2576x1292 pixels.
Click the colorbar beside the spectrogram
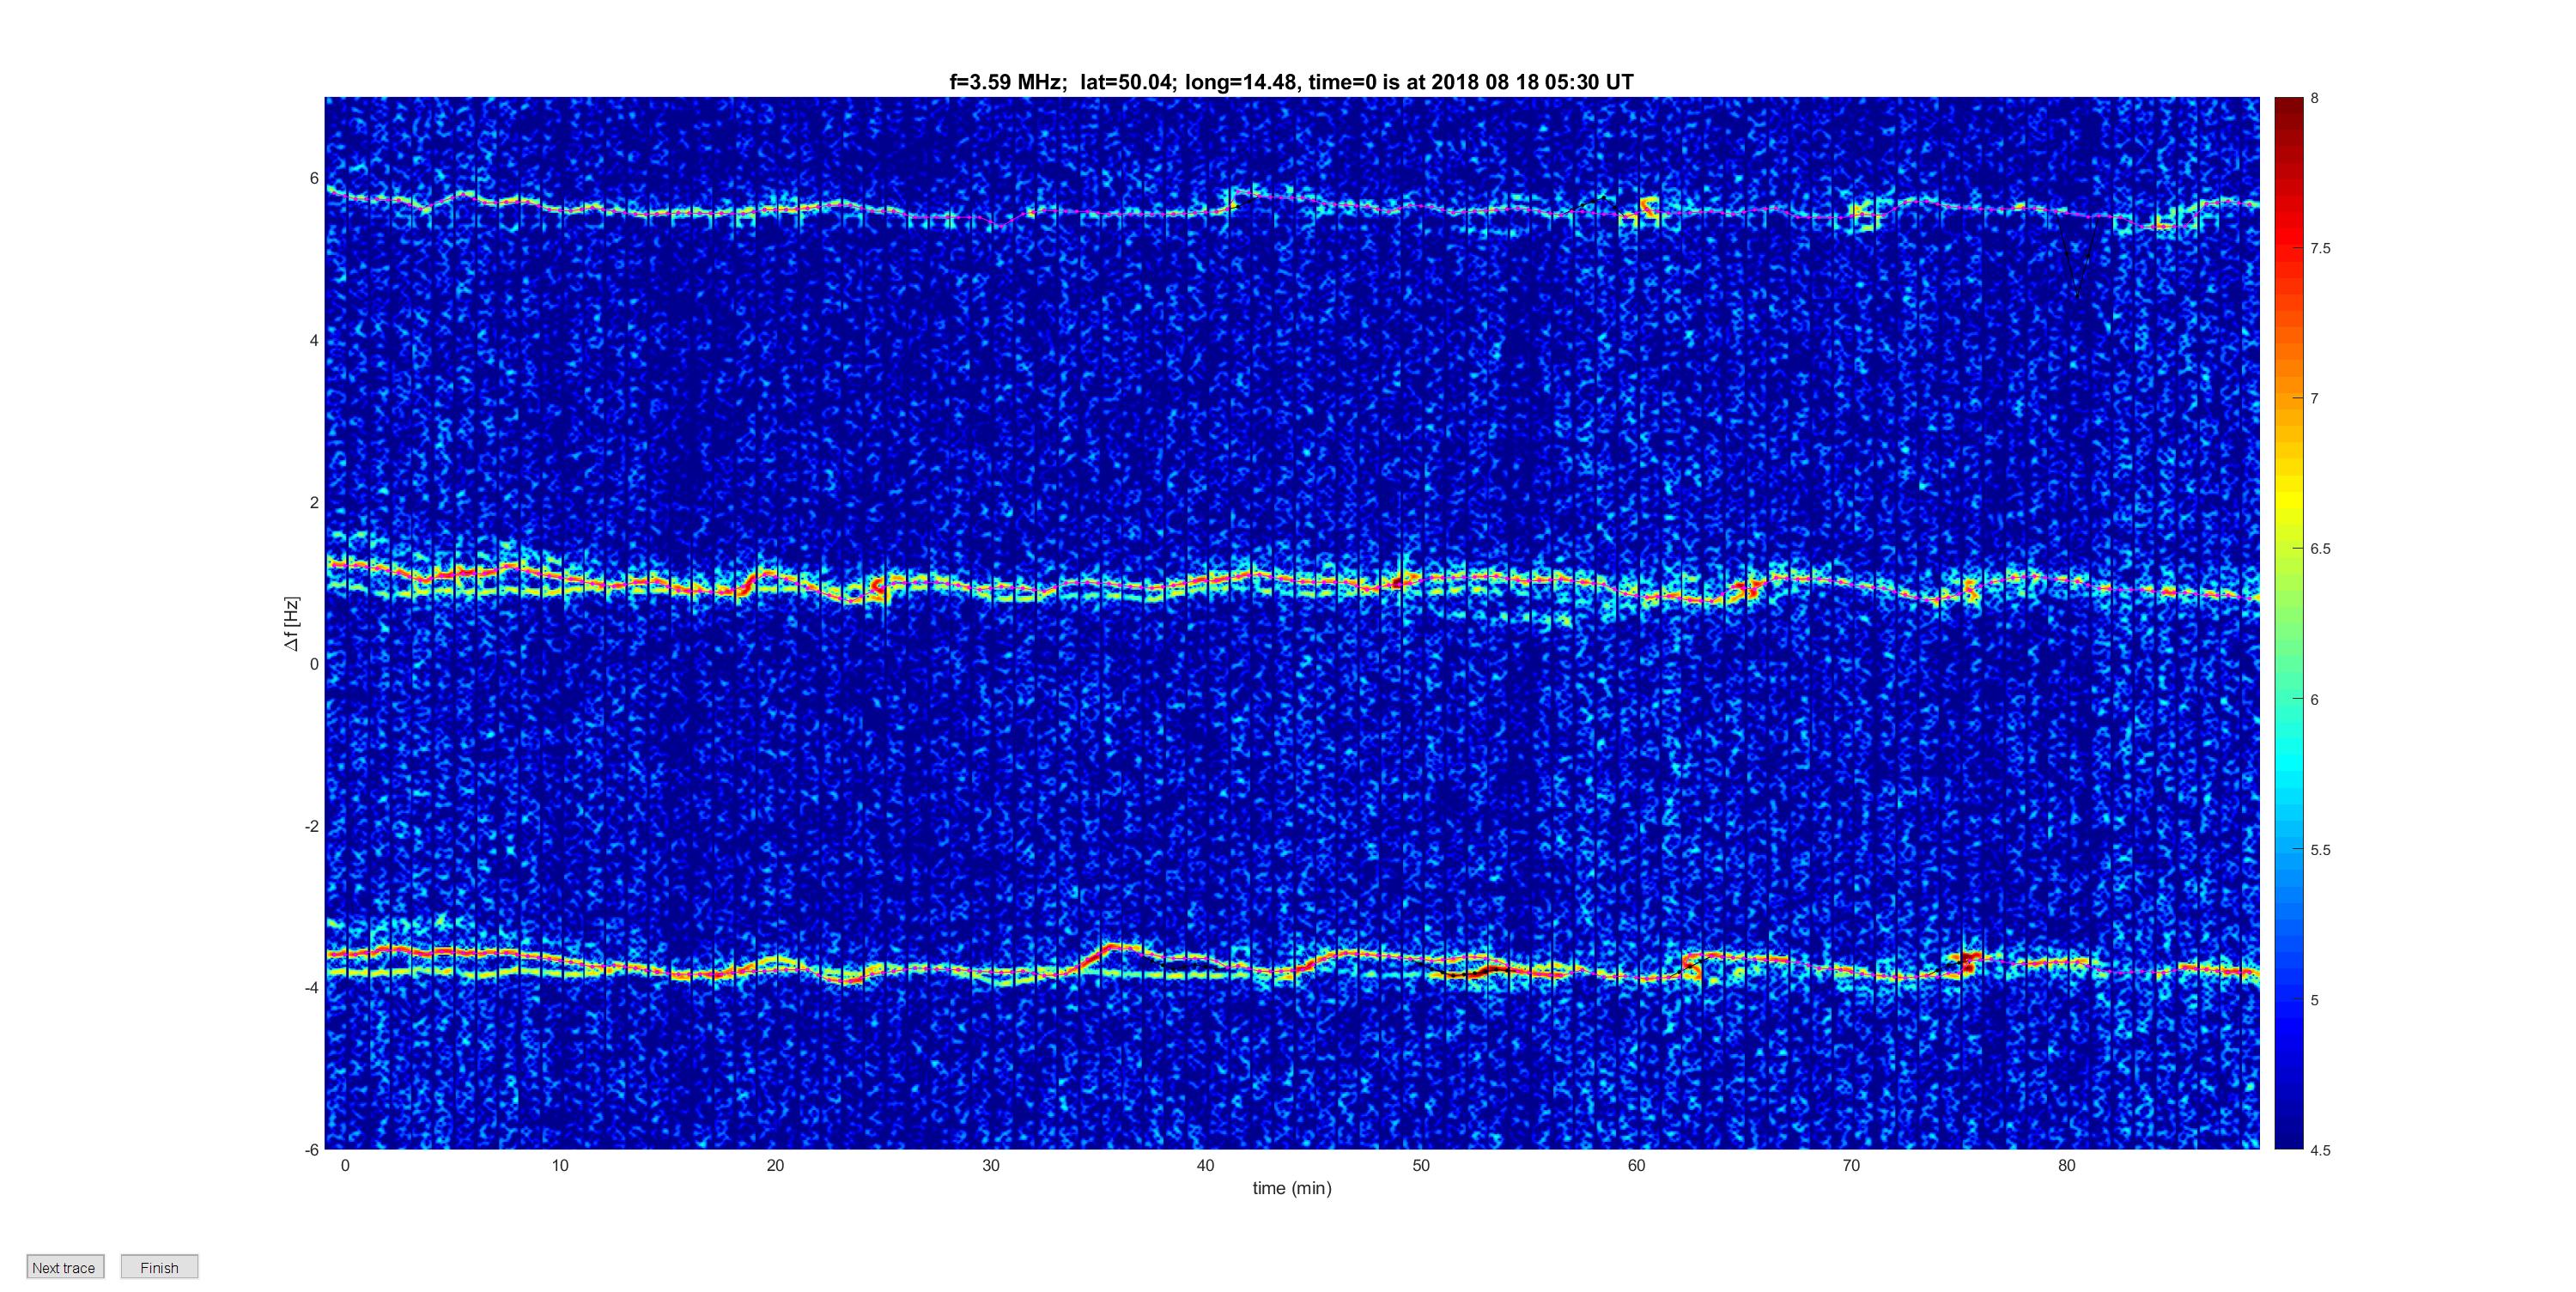pyautogui.click(x=2288, y=623)
